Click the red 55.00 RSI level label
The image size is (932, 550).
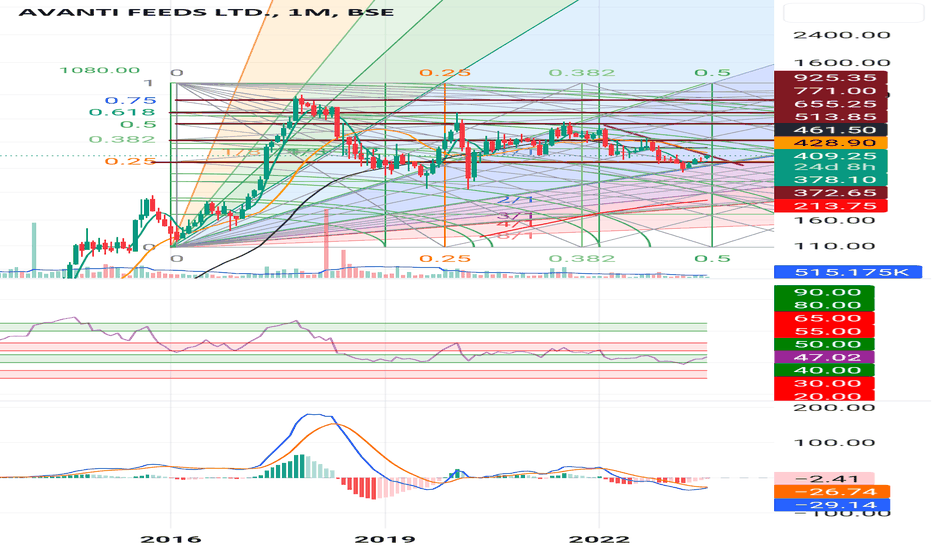(x=824, y=331)
